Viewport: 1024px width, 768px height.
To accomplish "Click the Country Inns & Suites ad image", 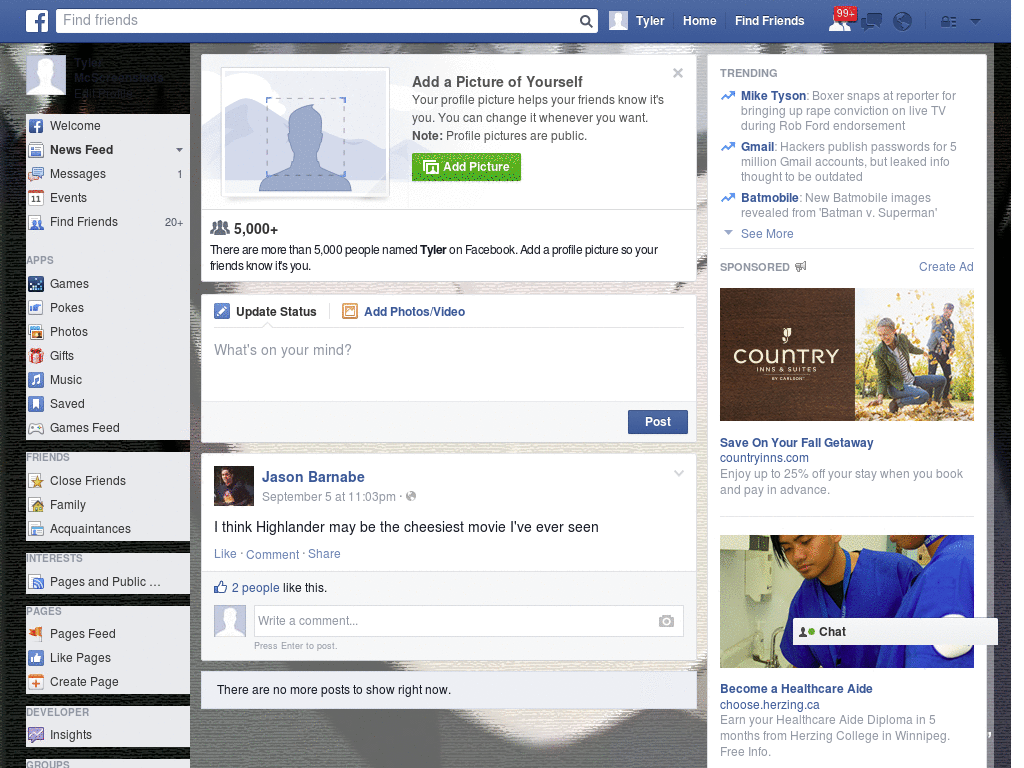I will (846, 355).
